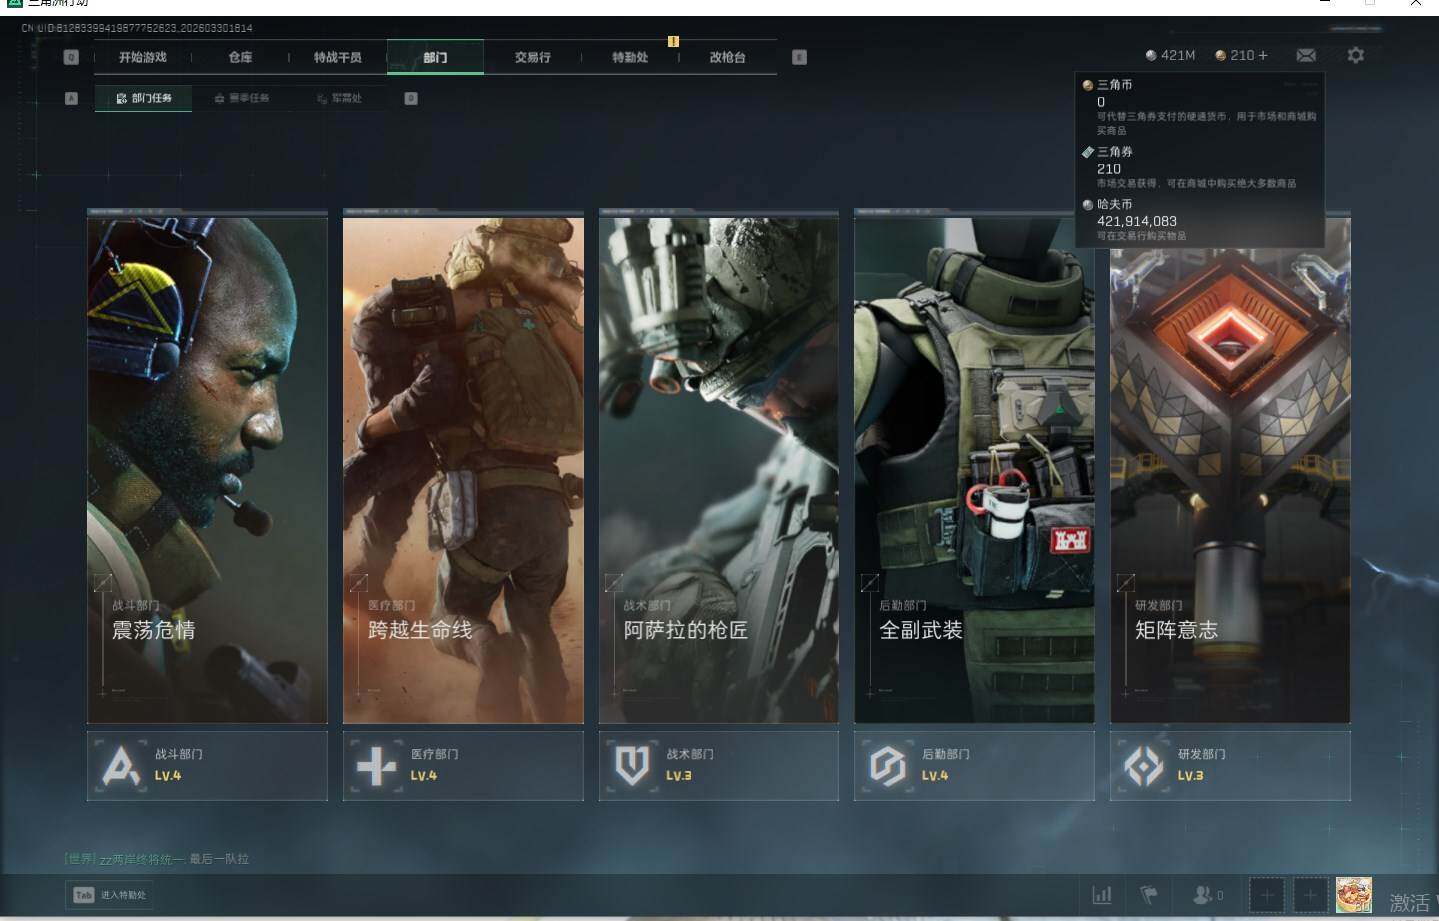Open the 改枪台 tab
This screenshot has width=1439, height=921.
[x=728, y=57]
